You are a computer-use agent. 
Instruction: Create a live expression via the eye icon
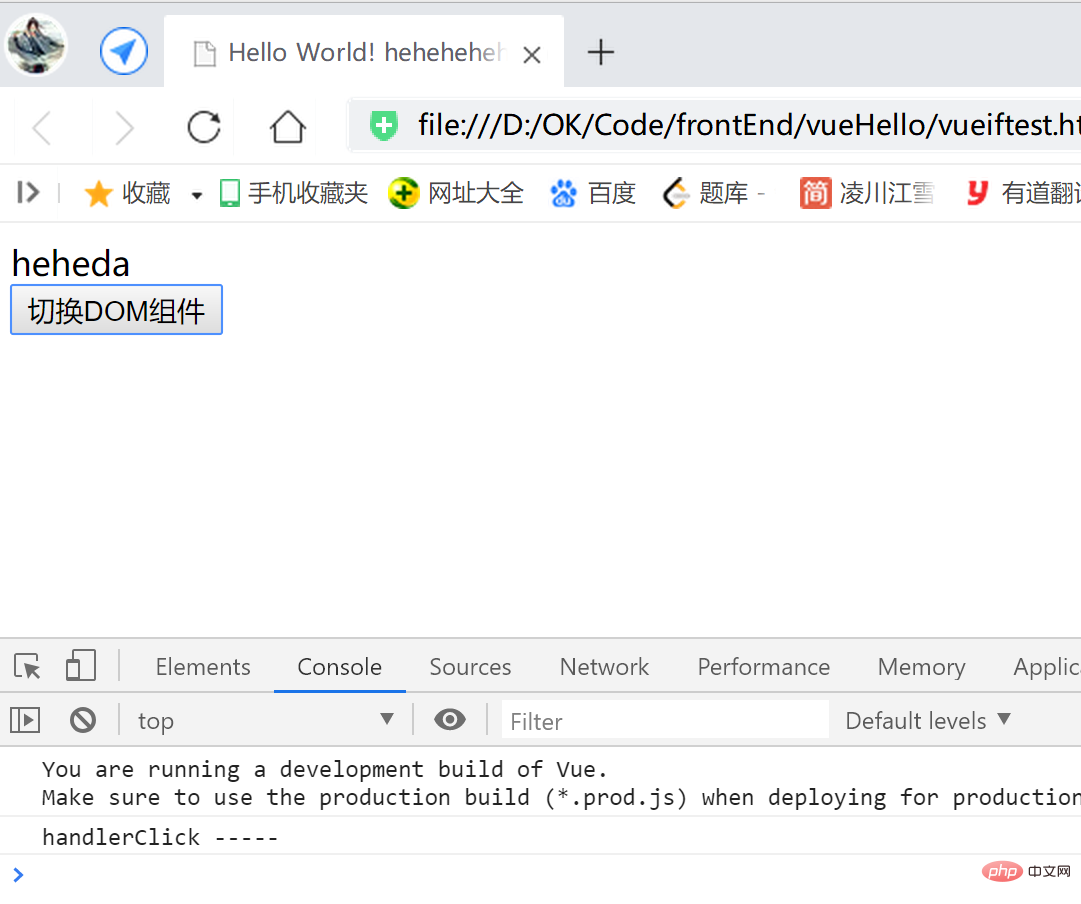pyautogui.click(x=449, y=719)
